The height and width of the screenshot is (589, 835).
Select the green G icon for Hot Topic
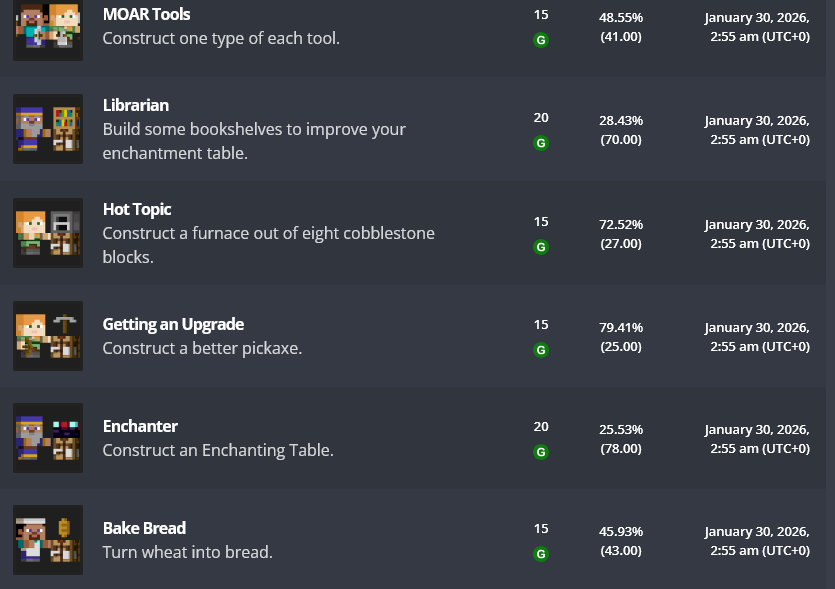[x=541, y=247]
